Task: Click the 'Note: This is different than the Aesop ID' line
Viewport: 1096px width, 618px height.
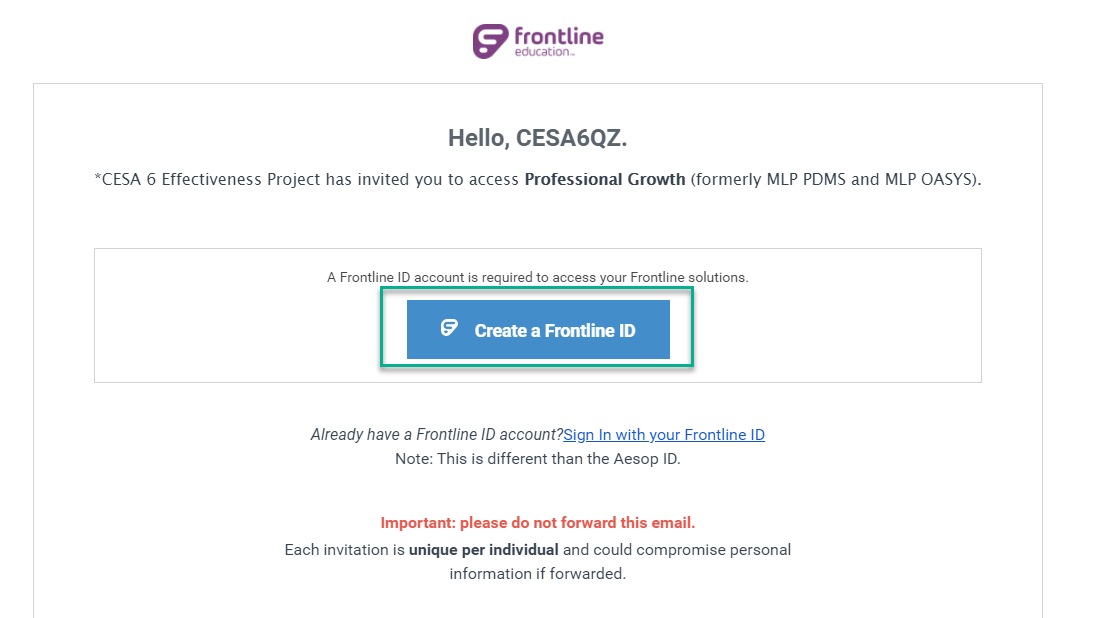Action: tap(538, 457)
